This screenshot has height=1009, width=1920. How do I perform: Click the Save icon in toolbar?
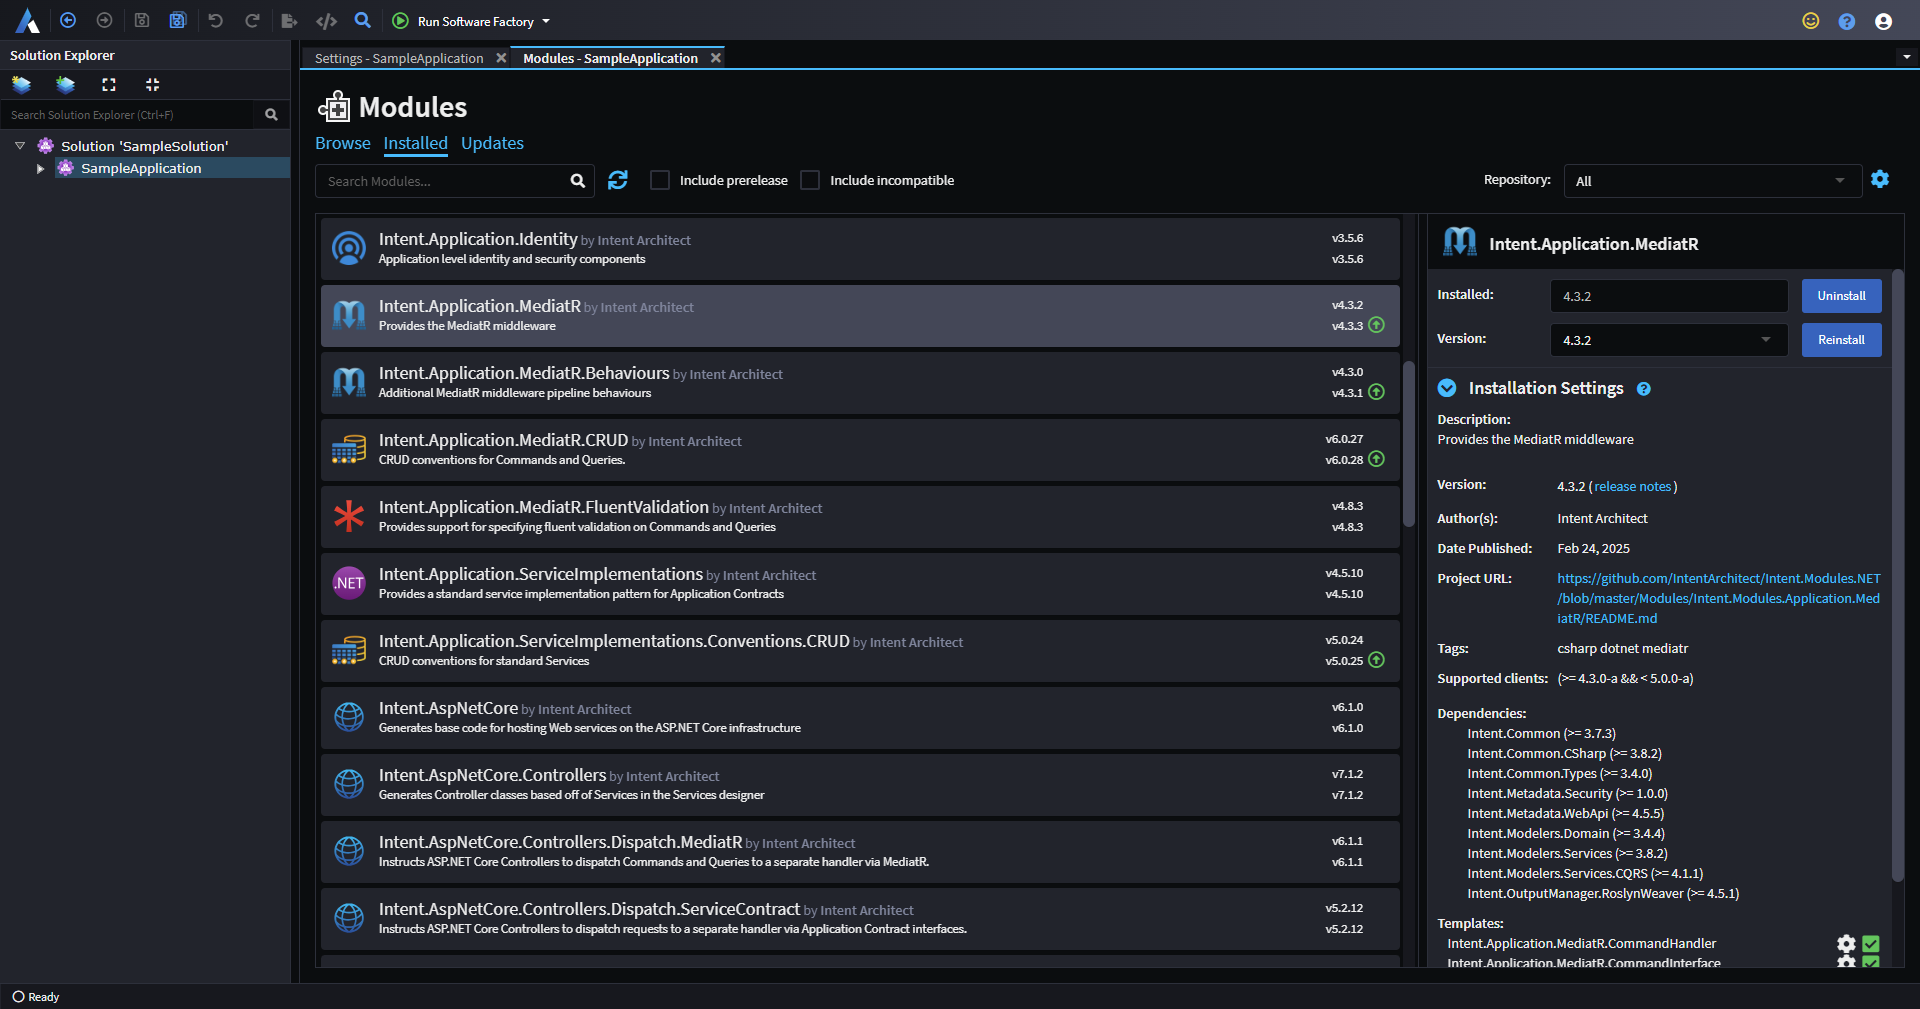[x=142, y=20]
